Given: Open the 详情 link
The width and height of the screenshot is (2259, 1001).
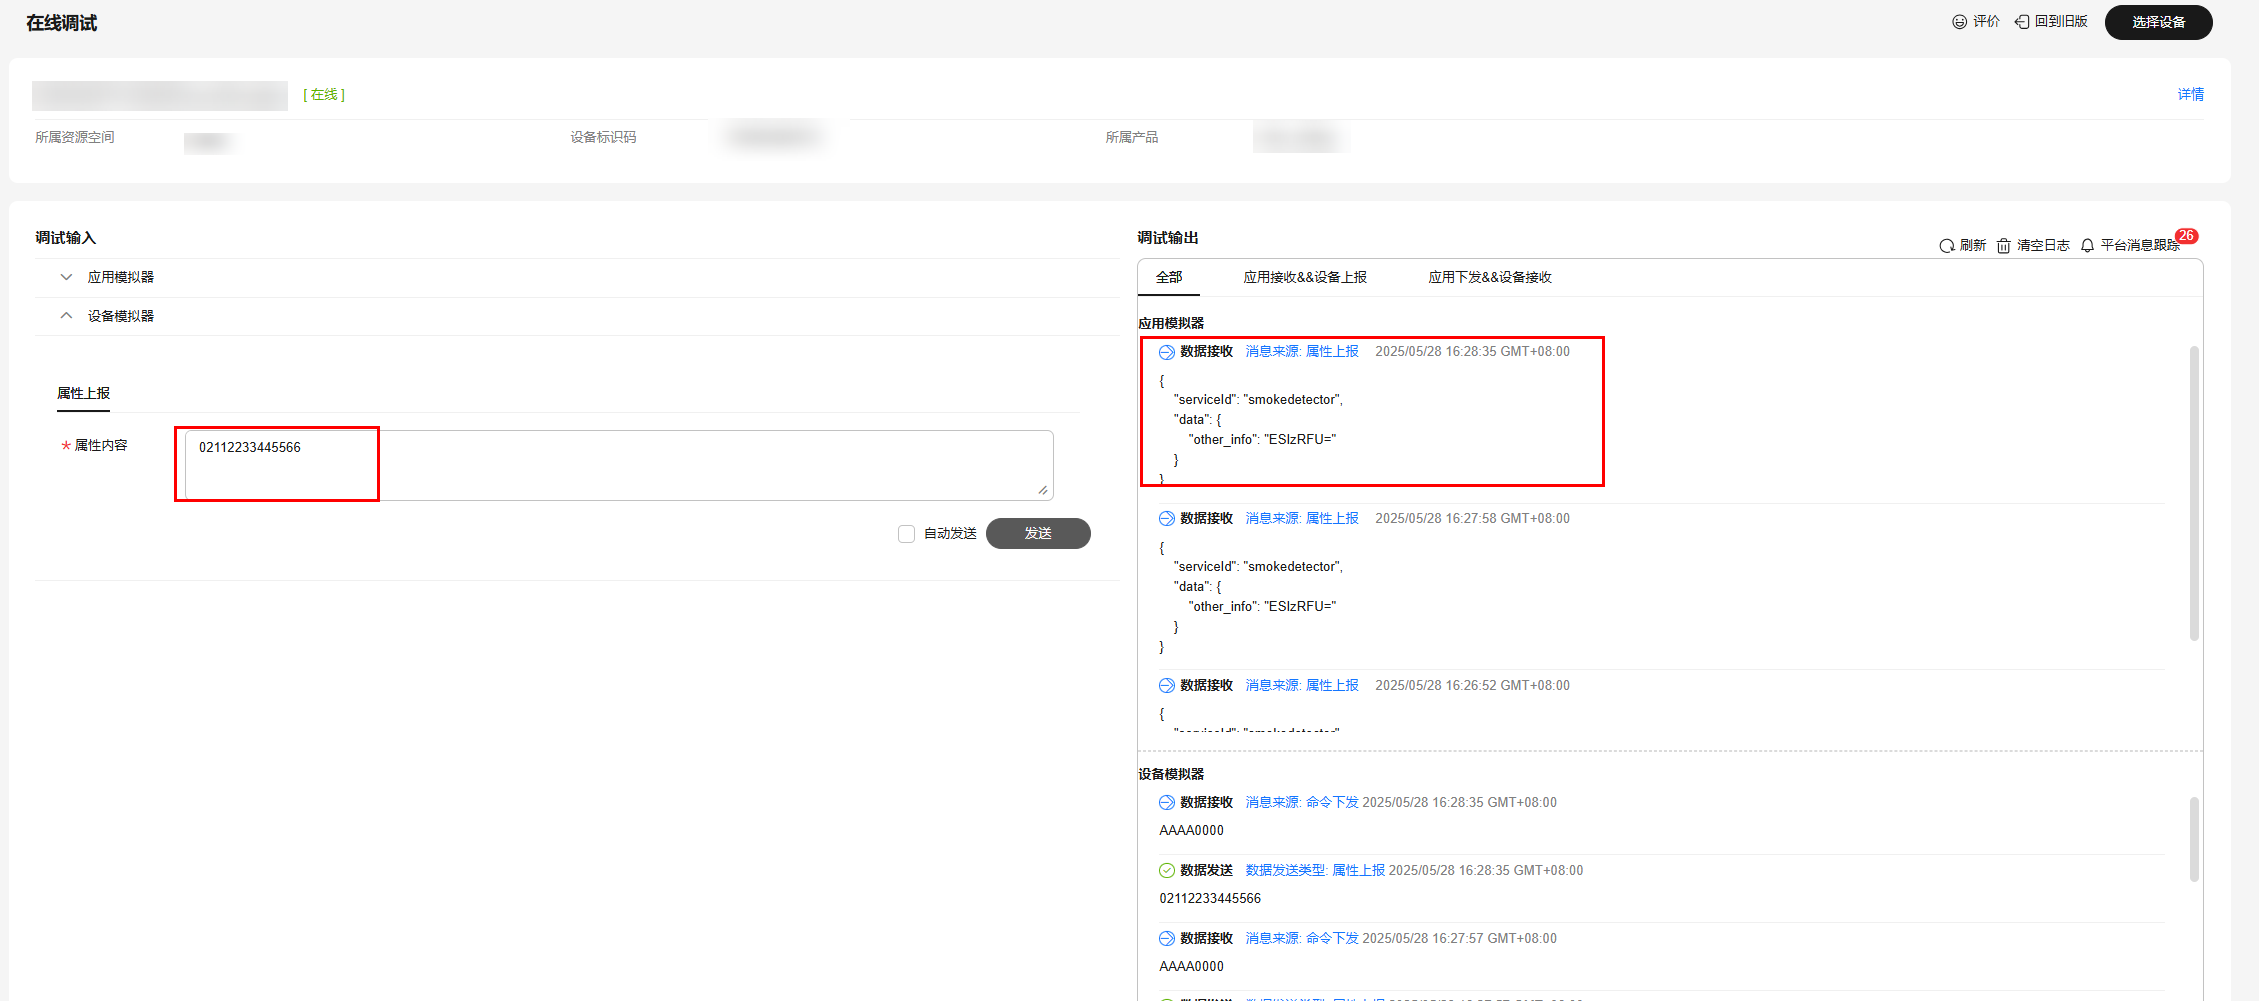Looking at the screenshot, I should click(x=2190, y=95).
